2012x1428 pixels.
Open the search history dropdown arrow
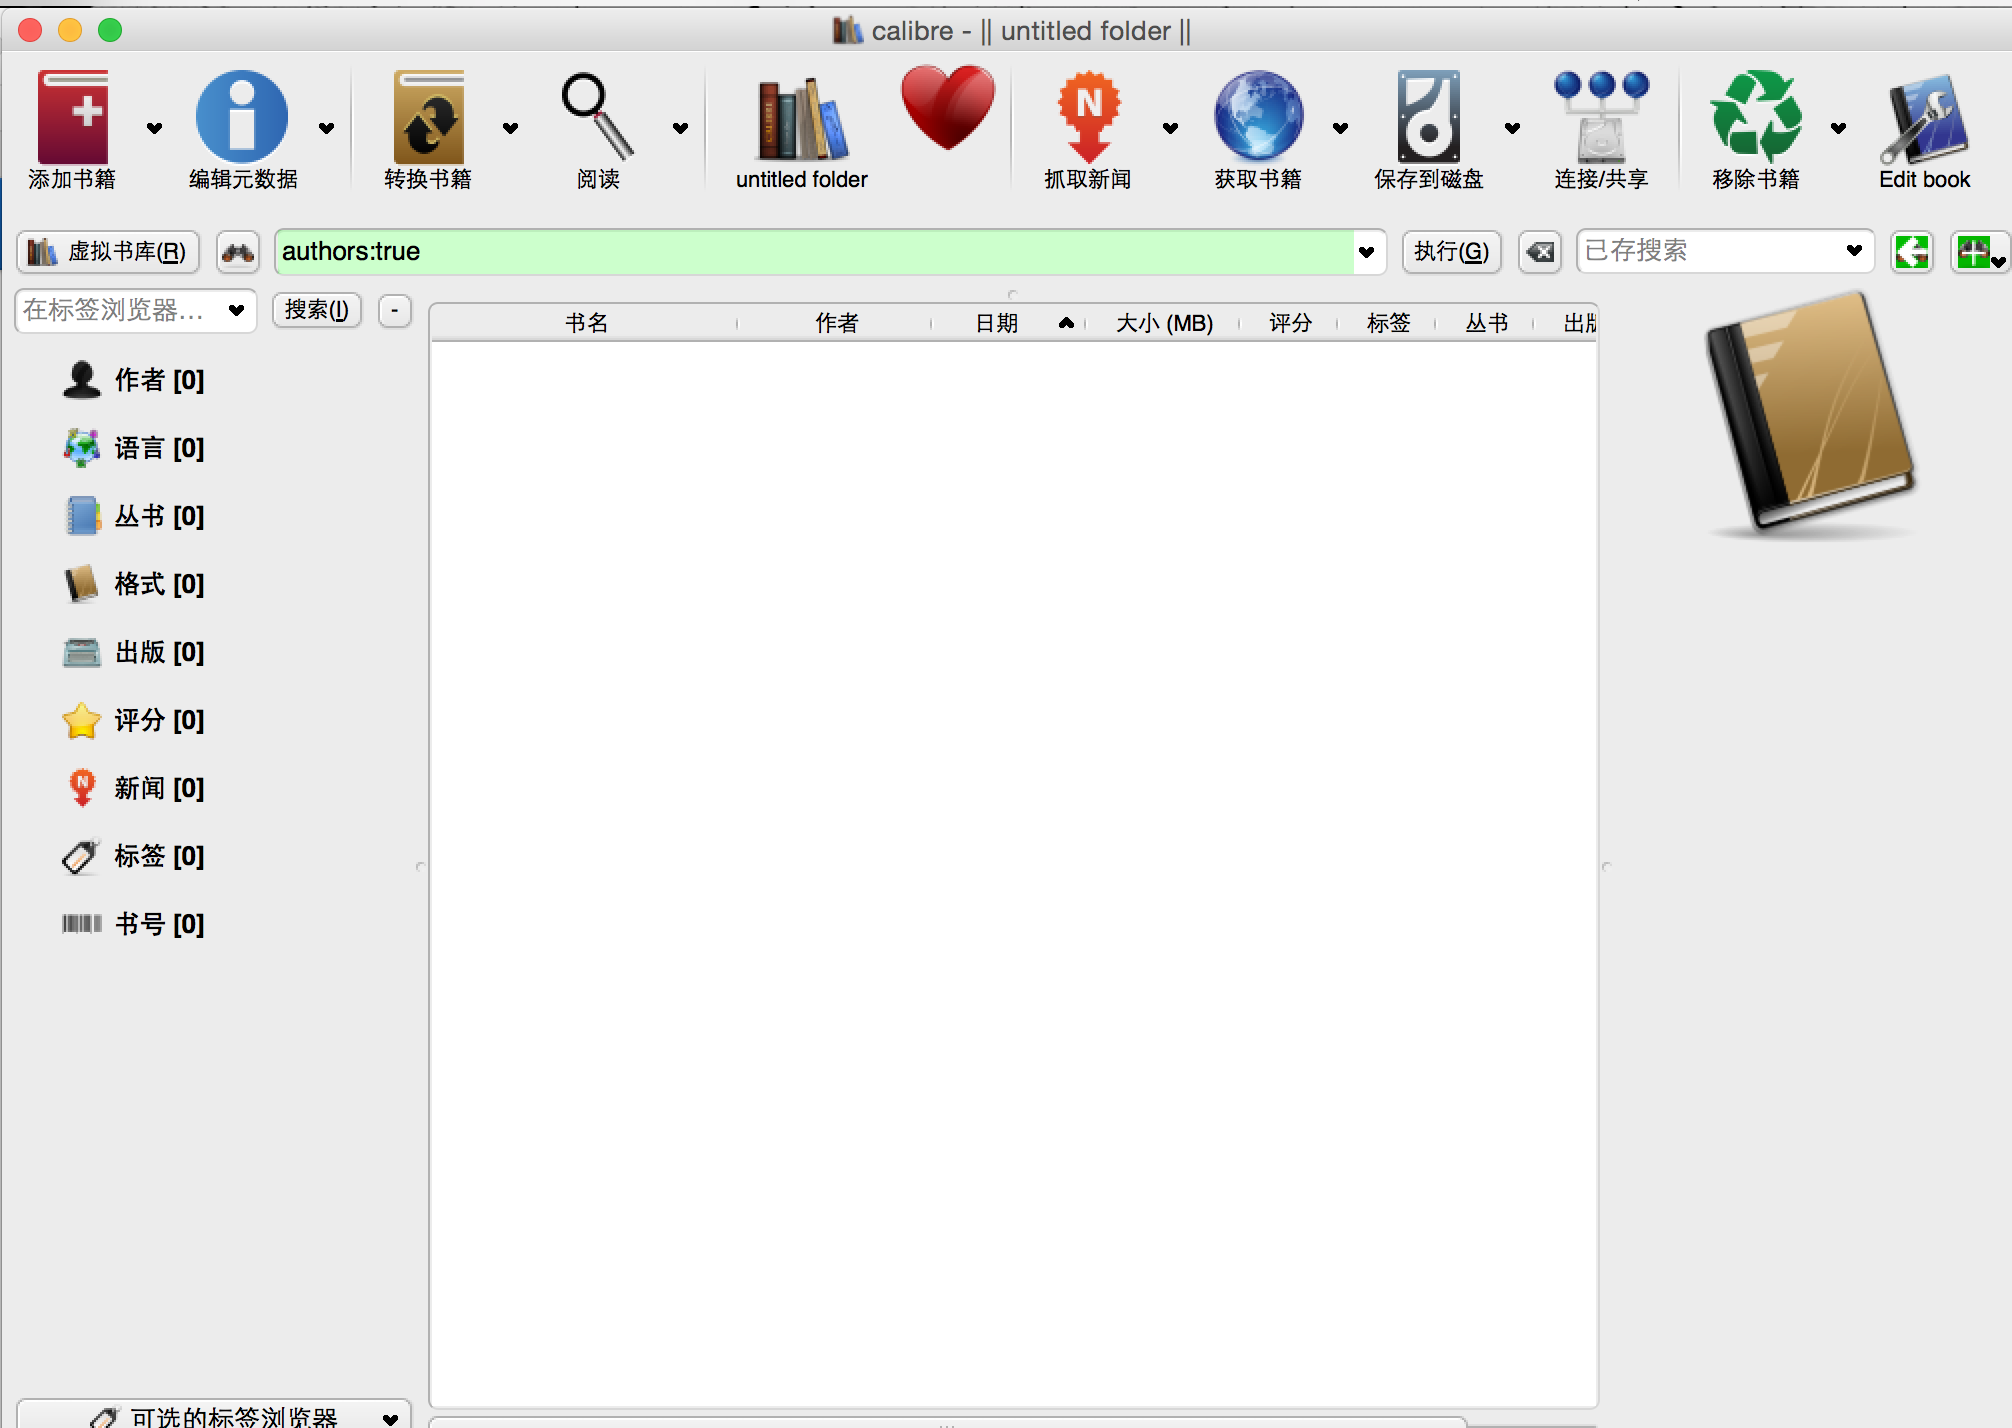pos(1366,252)
